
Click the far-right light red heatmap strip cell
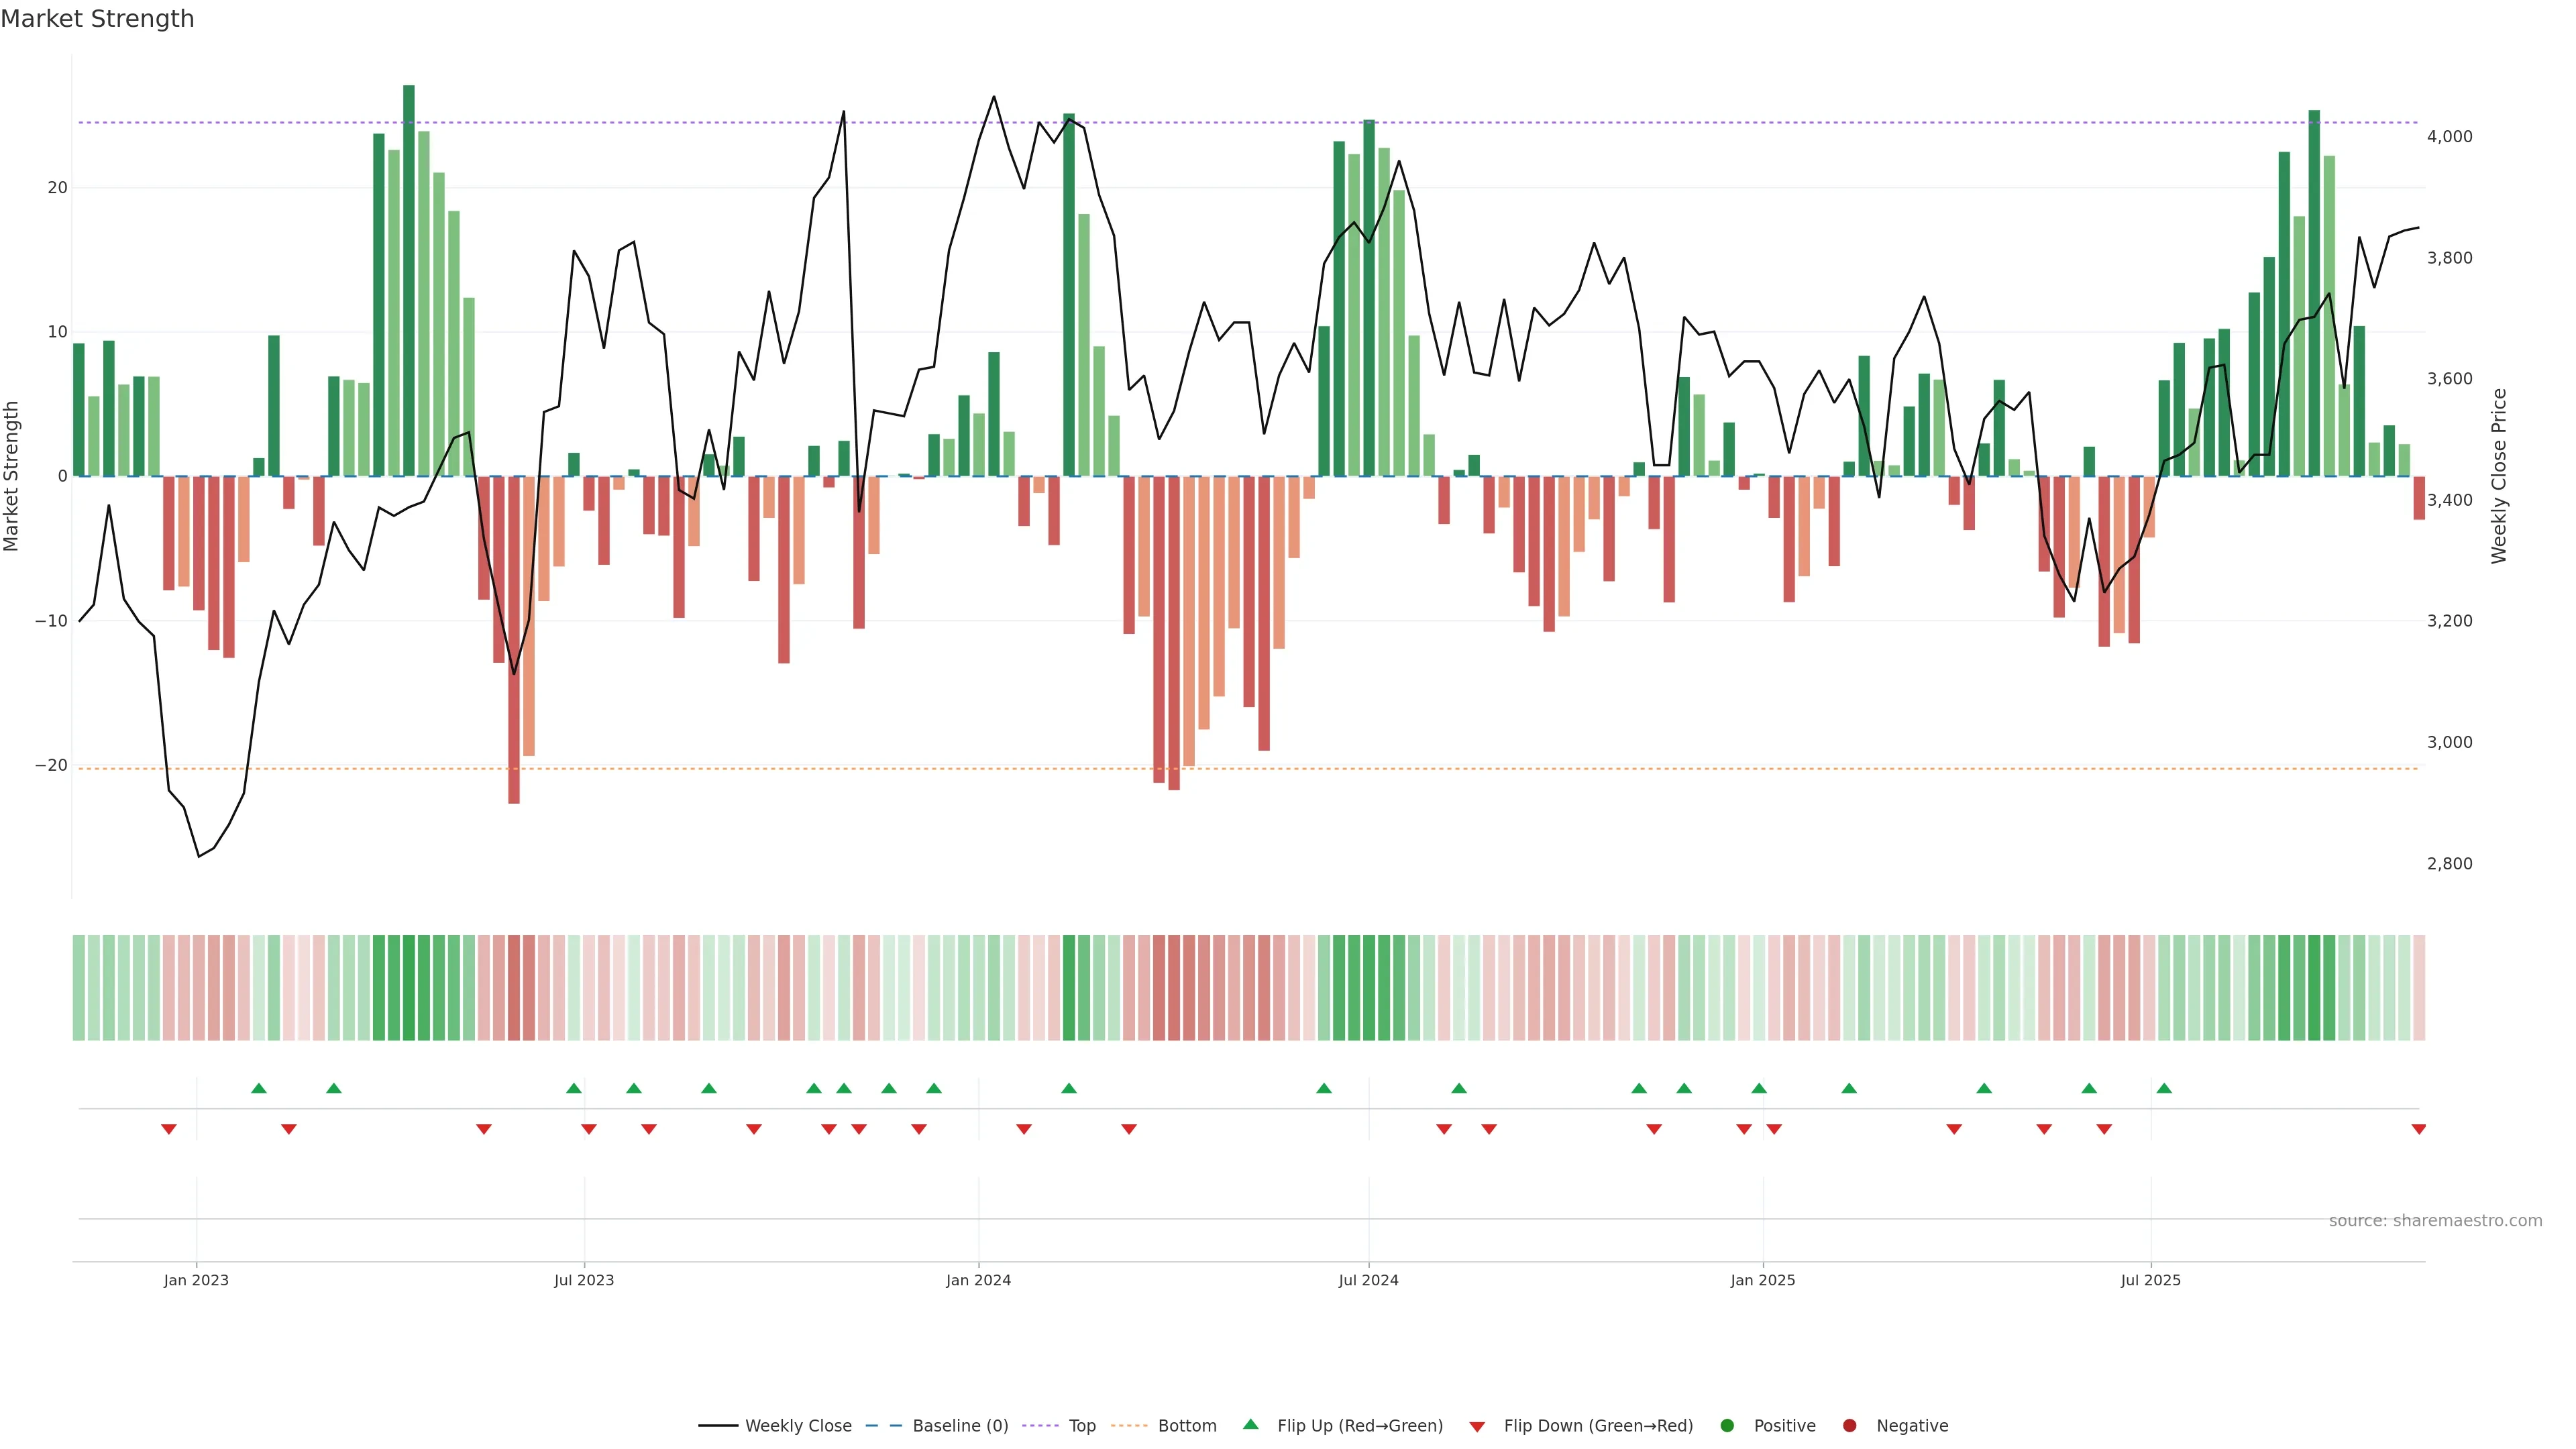(2419, 988)
